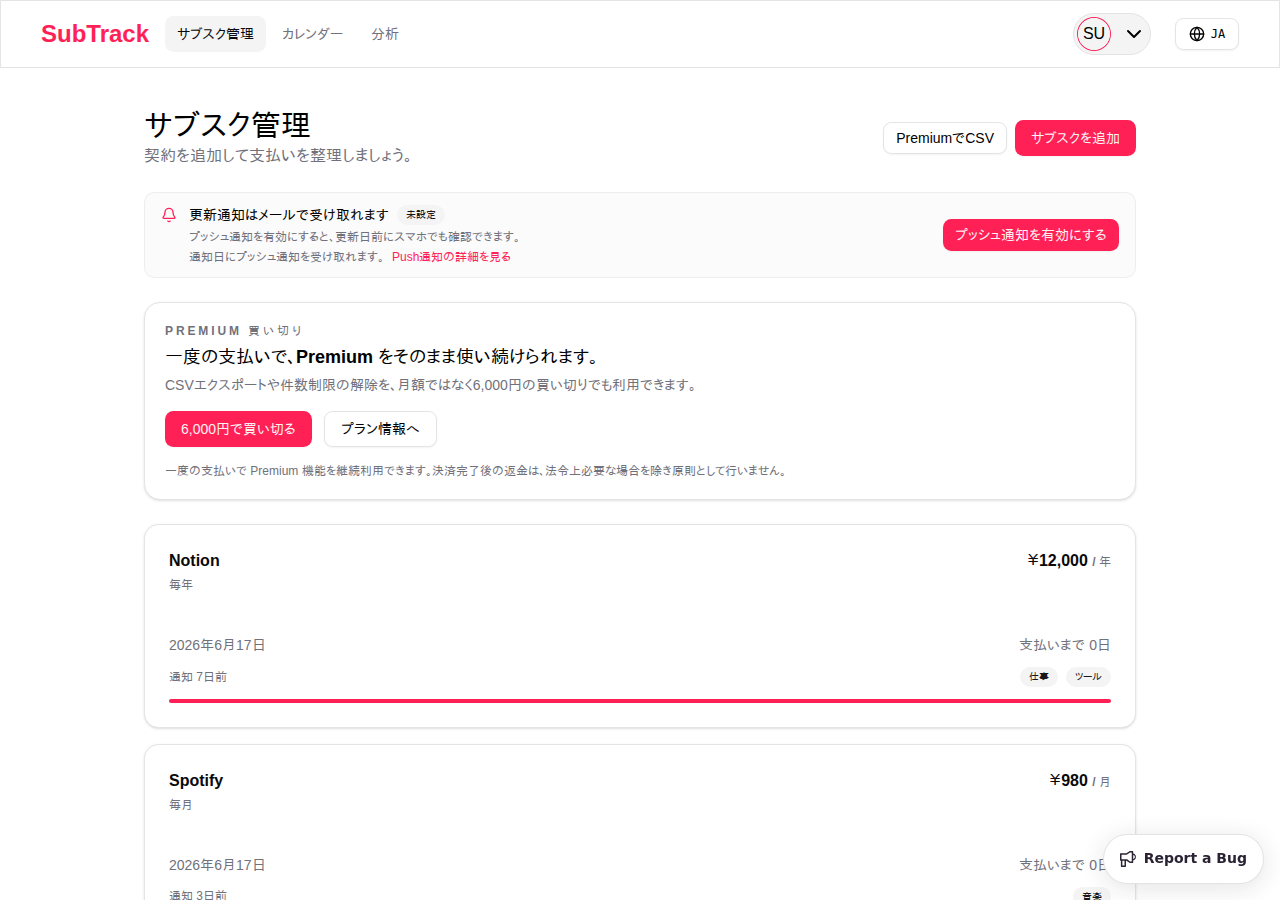
Task: Click the Notion payment progress bar
Action: click(640, 701)
